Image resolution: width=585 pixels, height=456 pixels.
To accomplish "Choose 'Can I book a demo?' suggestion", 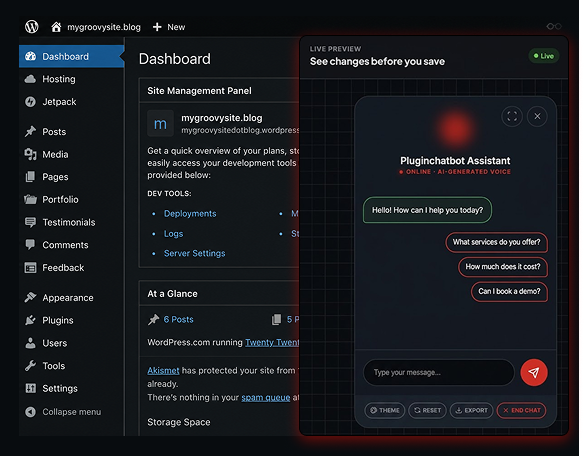I will tap(509, 291).
